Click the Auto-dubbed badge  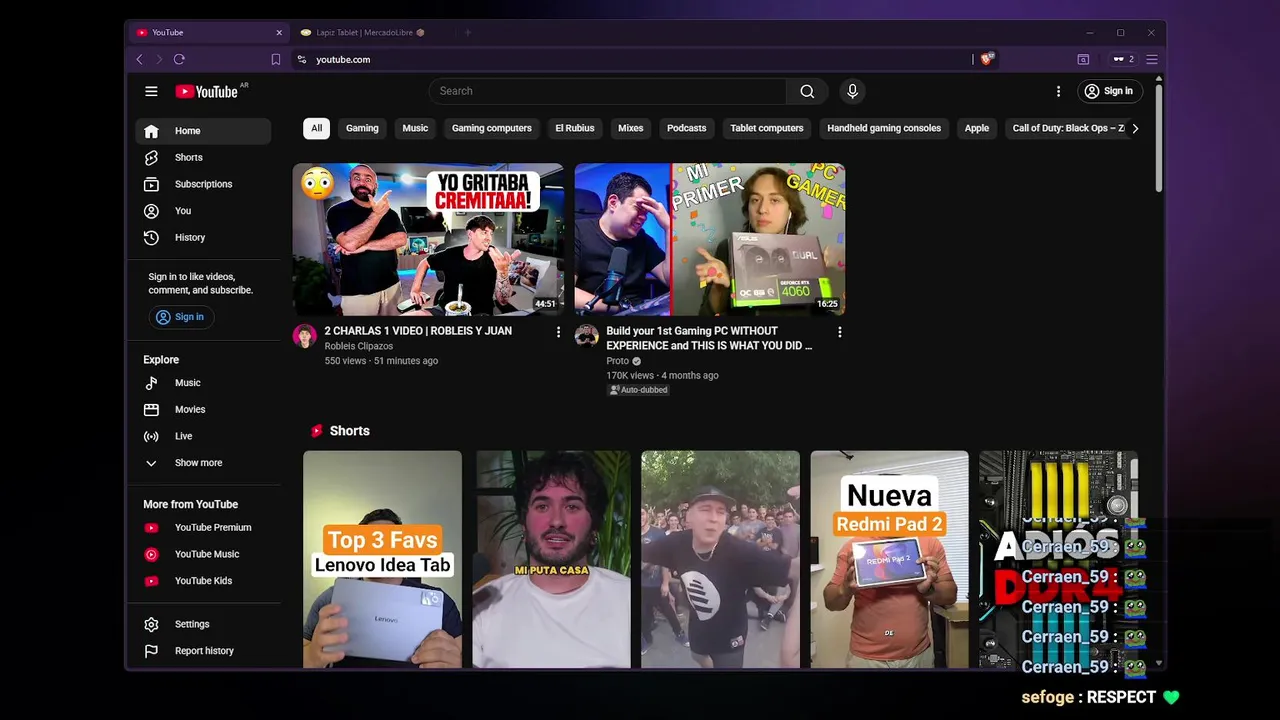(638, 390)
